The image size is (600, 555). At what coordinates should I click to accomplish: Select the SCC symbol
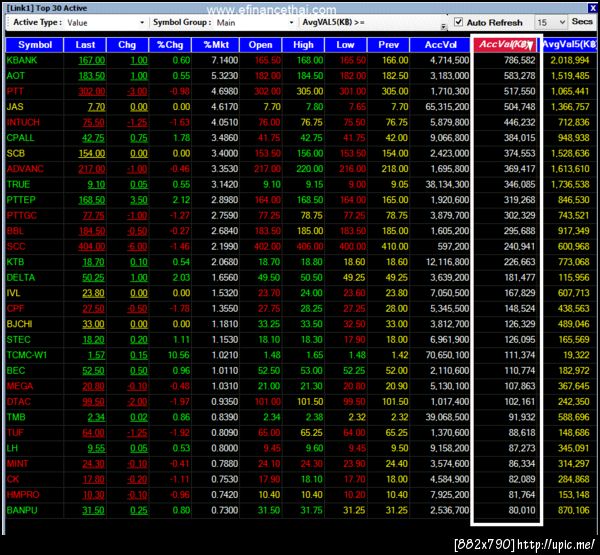click(16, 246)
